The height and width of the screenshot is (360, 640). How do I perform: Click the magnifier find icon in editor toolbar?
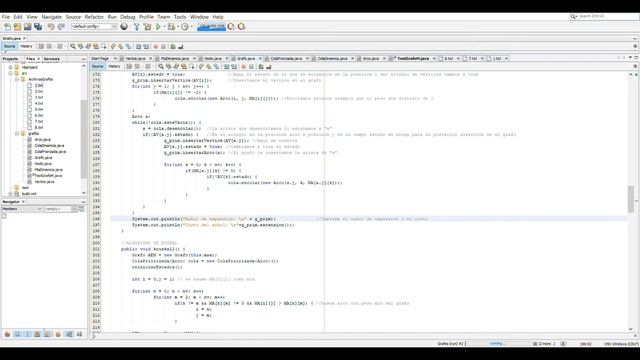point(161,67)
